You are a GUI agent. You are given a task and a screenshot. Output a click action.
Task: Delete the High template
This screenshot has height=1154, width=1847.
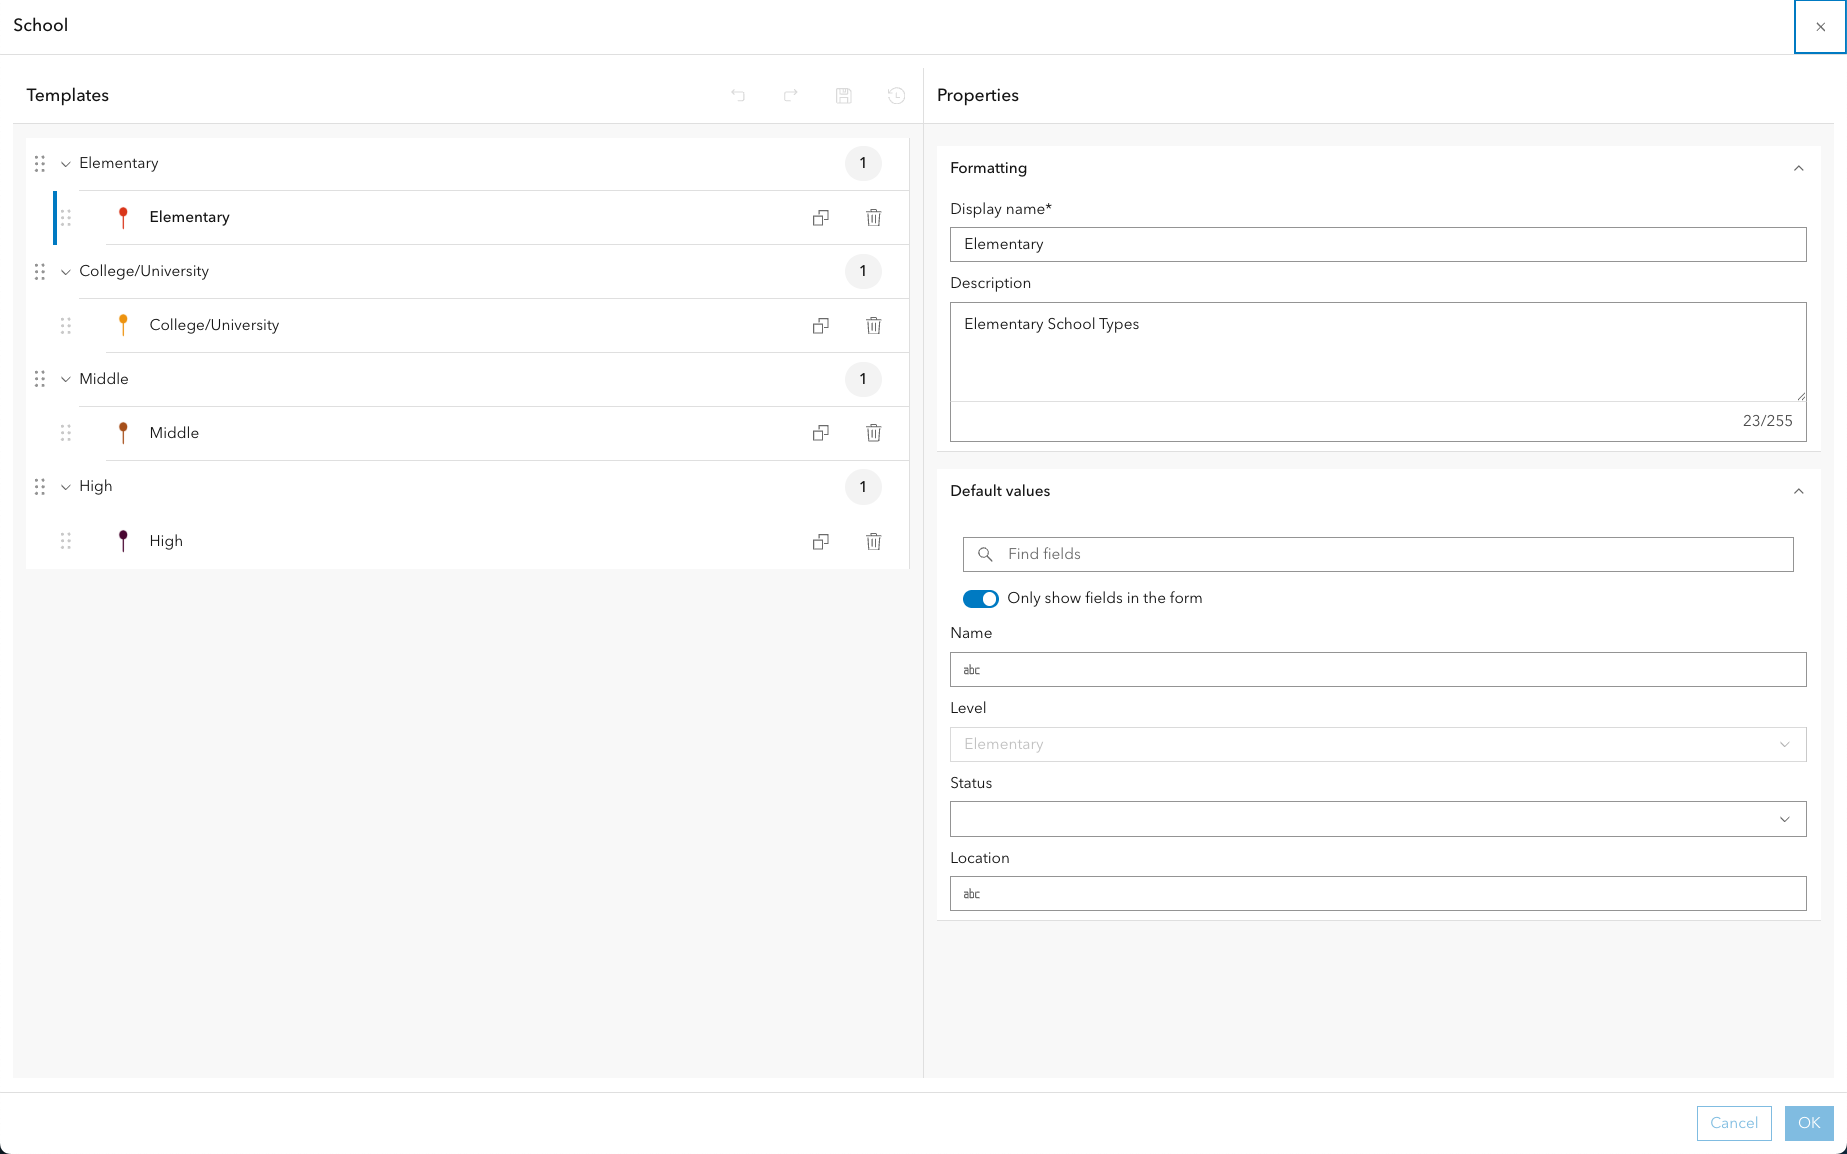click(873, 541)
